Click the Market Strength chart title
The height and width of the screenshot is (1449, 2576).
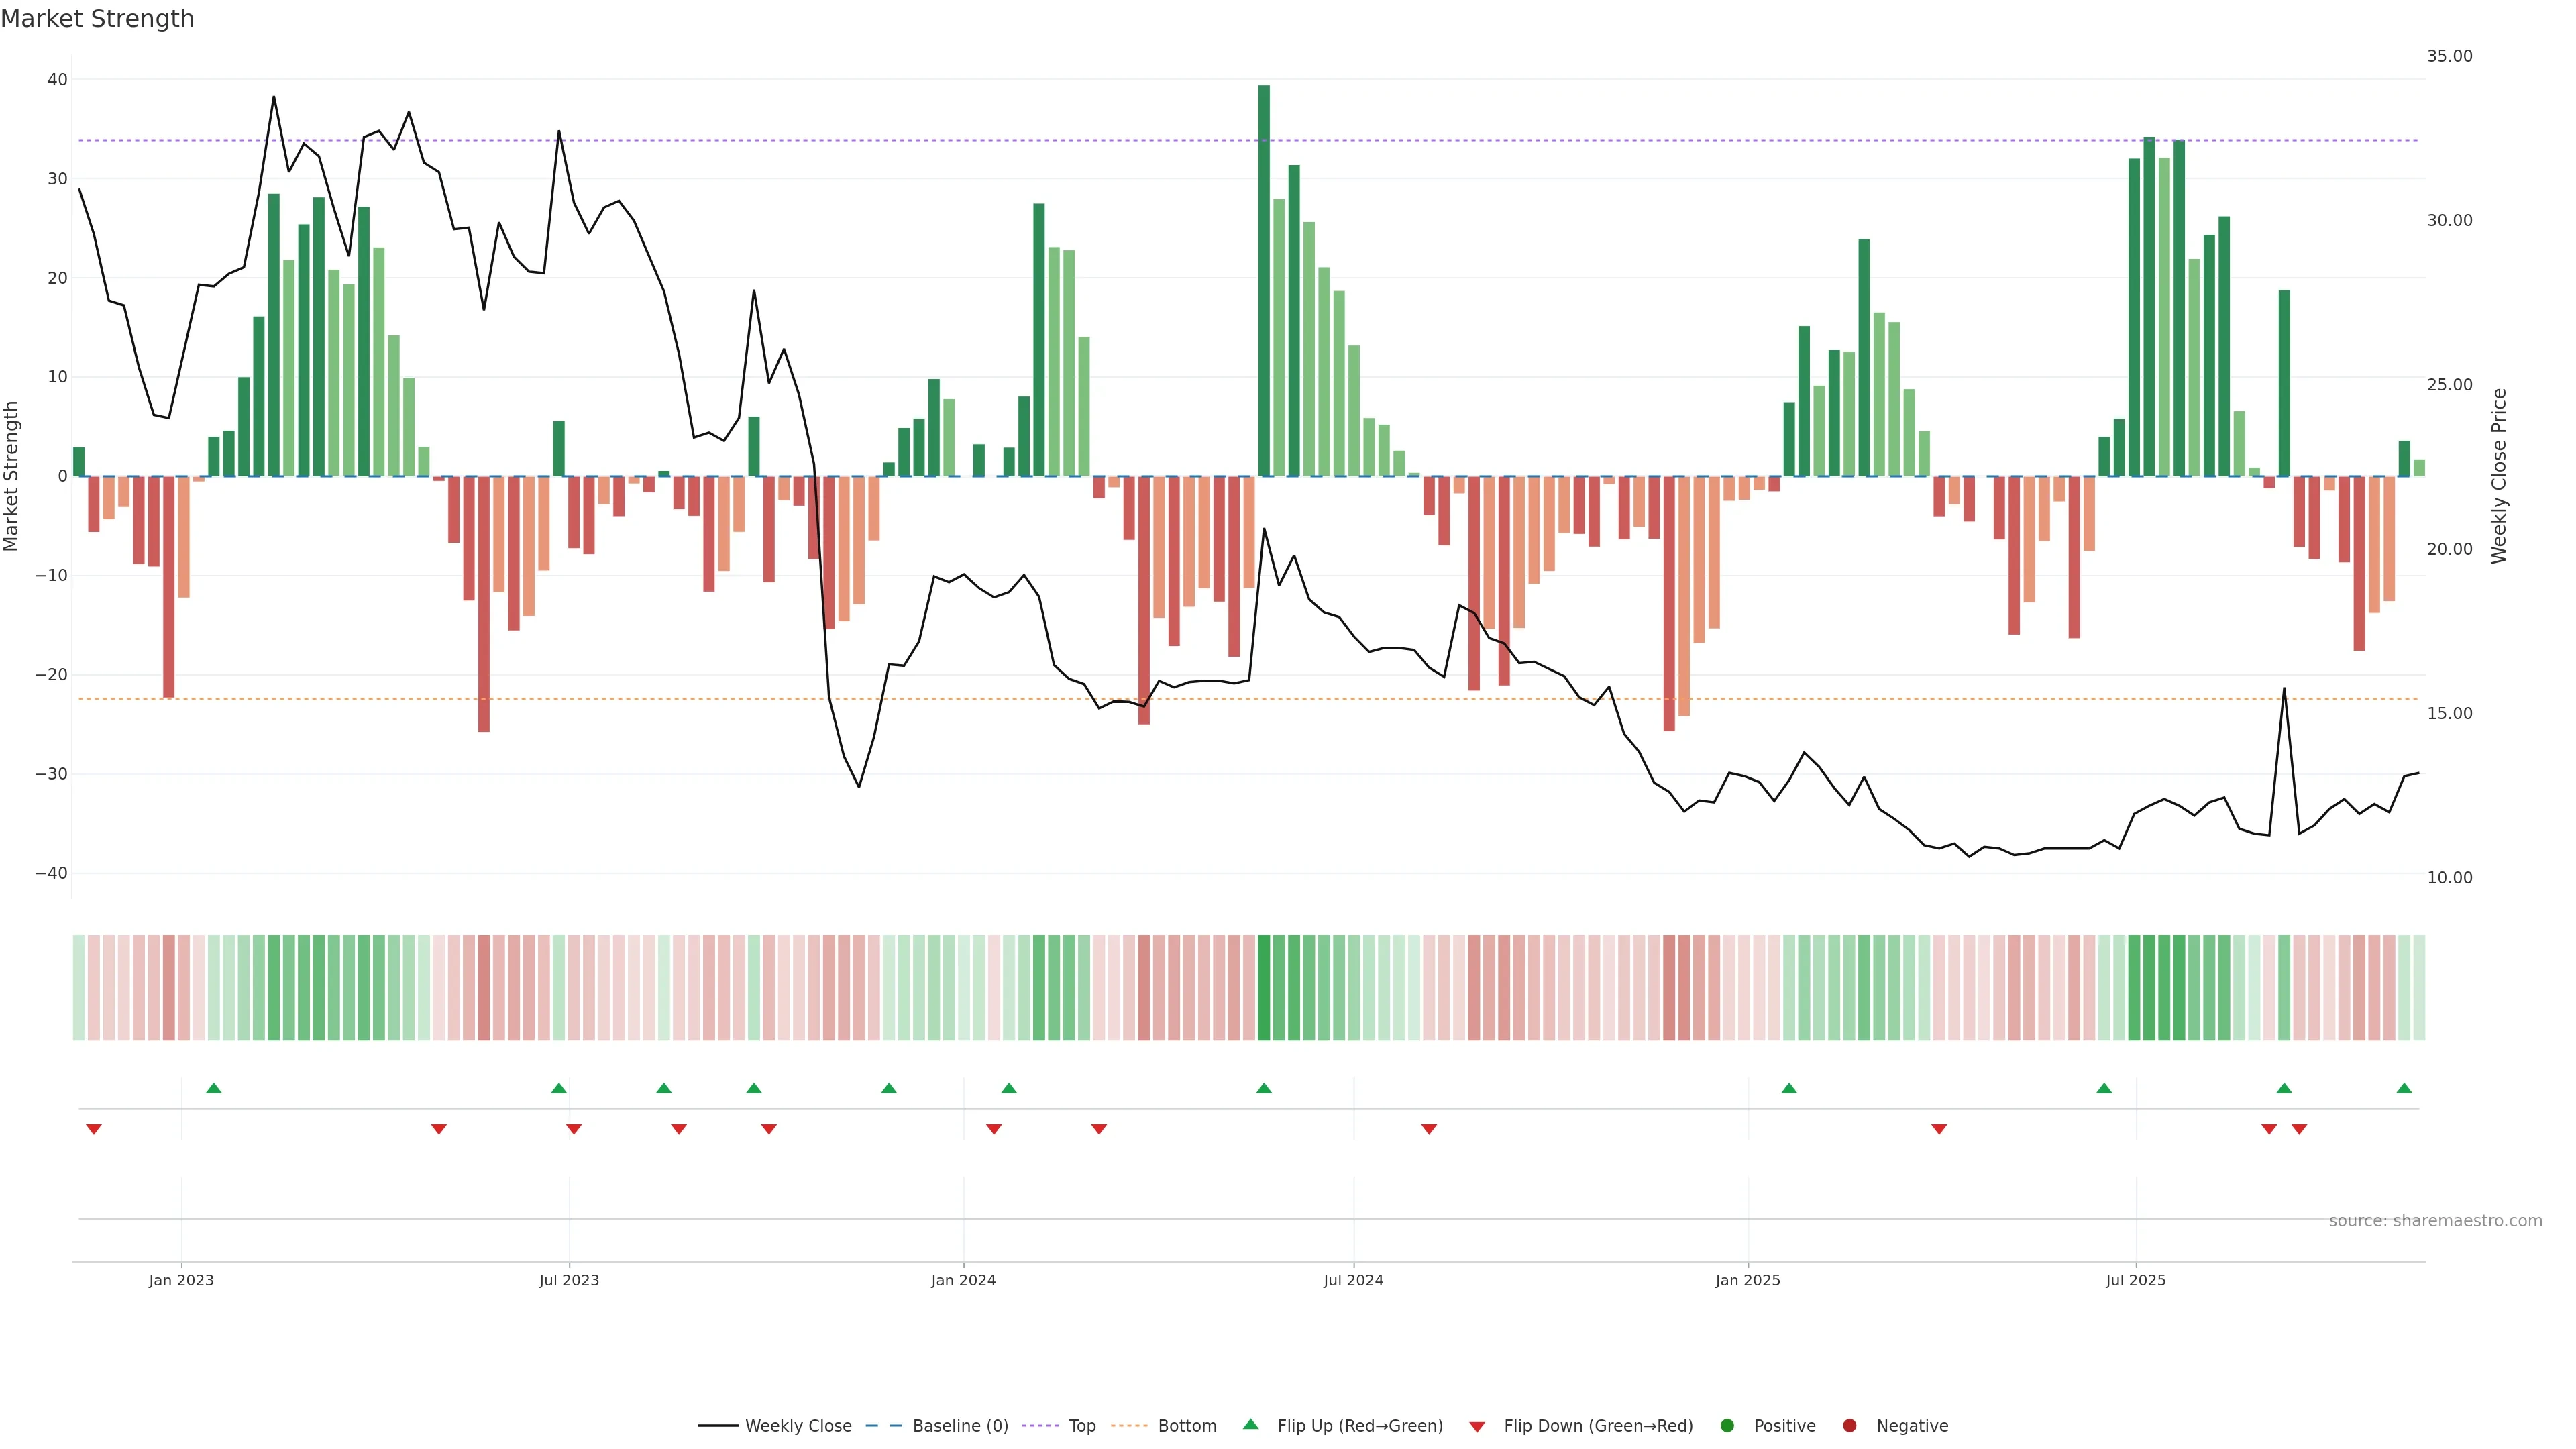point(97,19)
